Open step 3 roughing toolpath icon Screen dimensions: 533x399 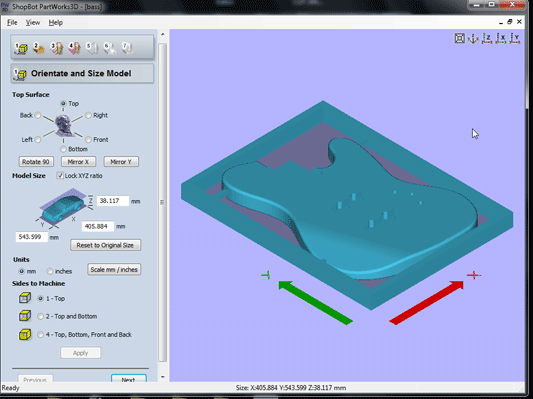[57, 48]
